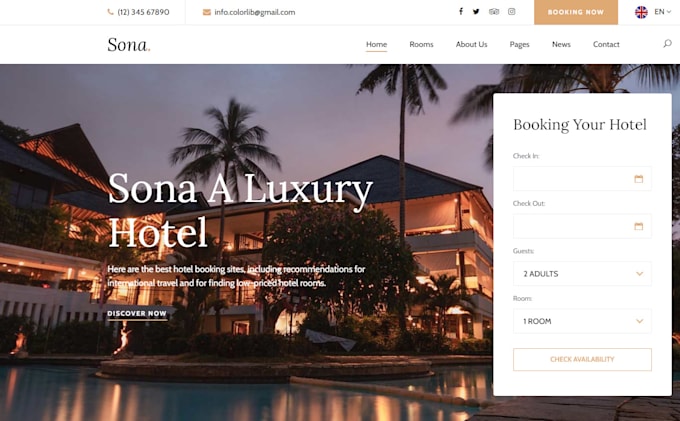Click the Booking Now button
This screenshot has width=680, height=421.
[576, 12]
